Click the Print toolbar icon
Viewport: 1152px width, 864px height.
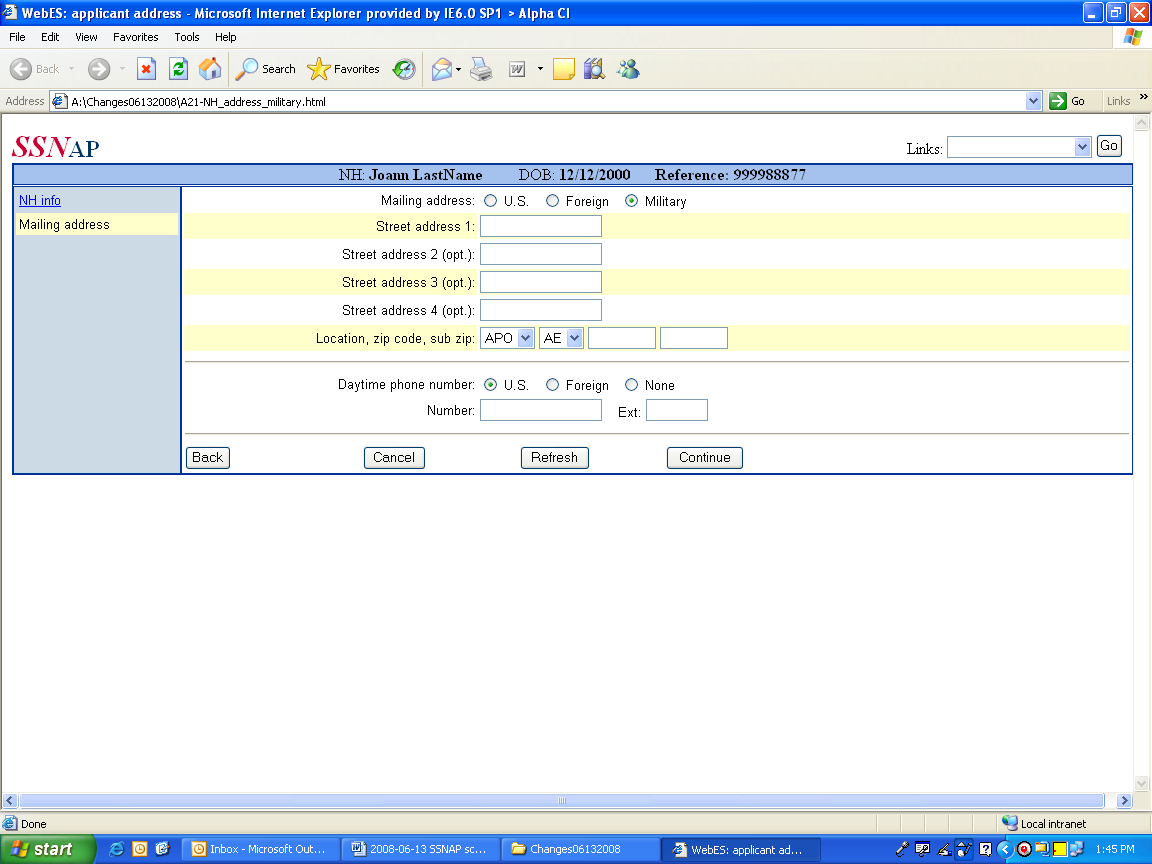pos(481,69)
